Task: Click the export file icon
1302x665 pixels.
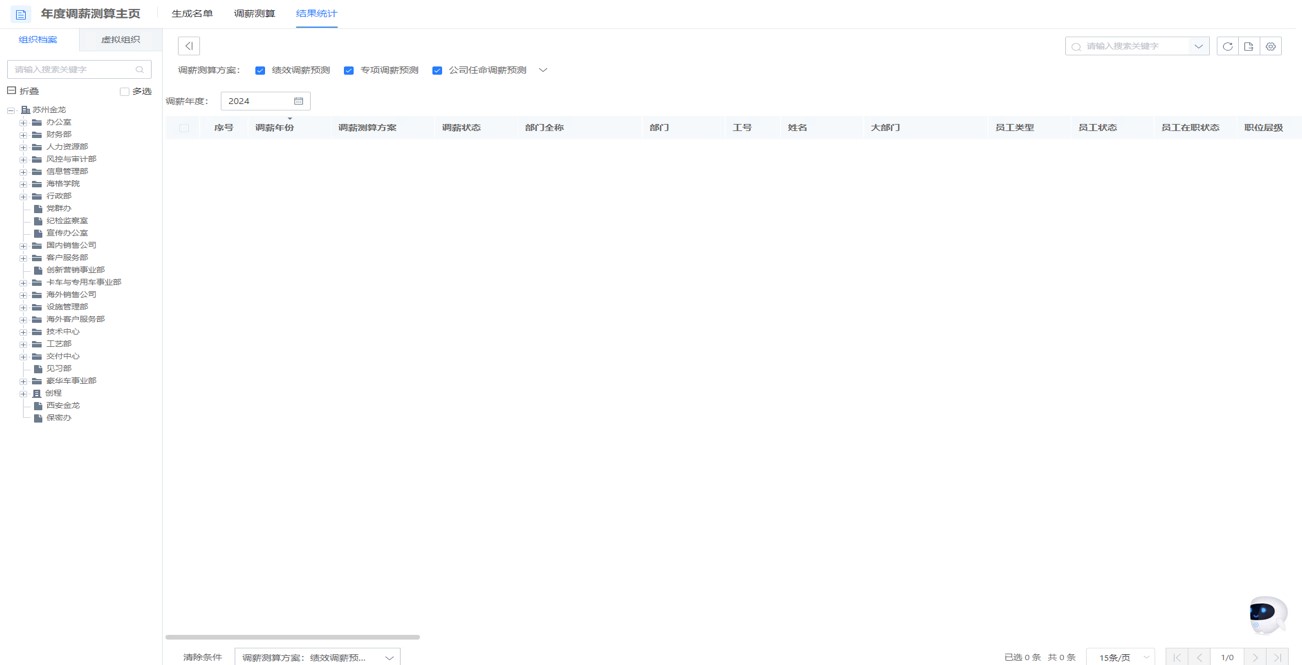Action: (1249, 46)
